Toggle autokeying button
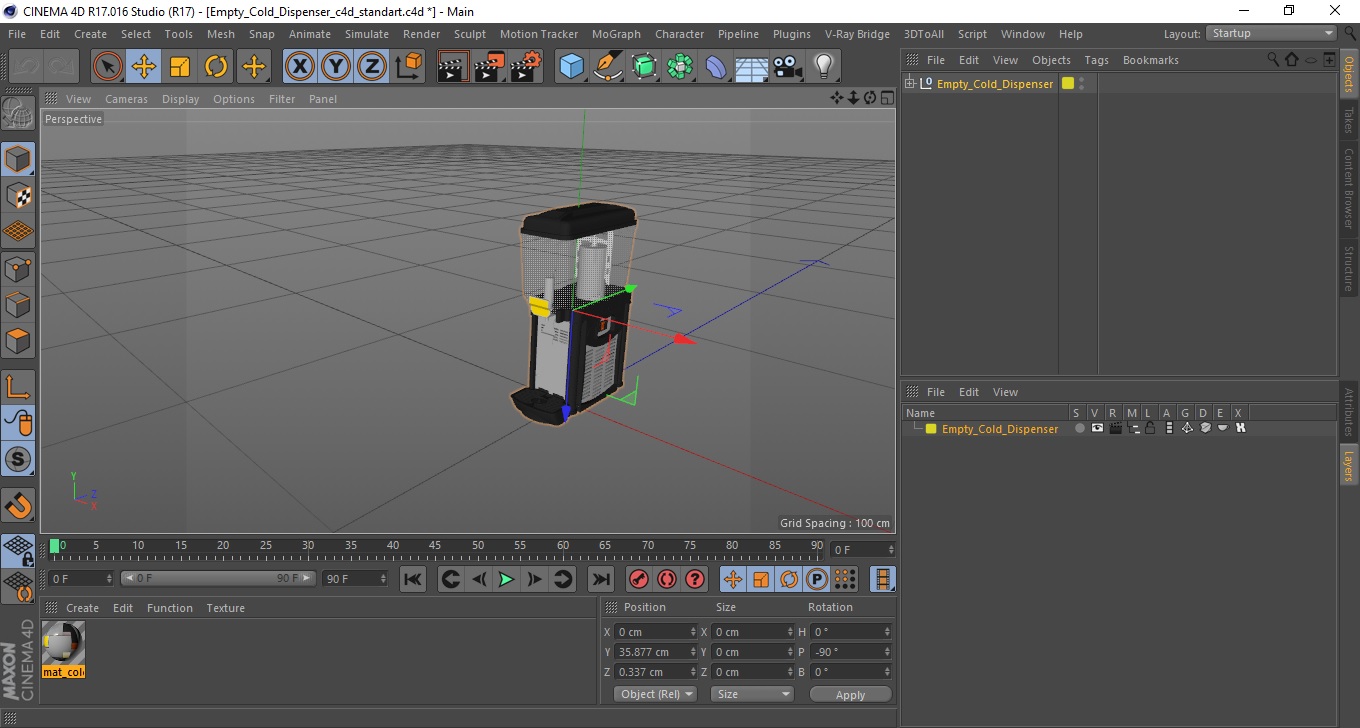This screenshot has height=728, width=1360. click(x=667, y=579)
